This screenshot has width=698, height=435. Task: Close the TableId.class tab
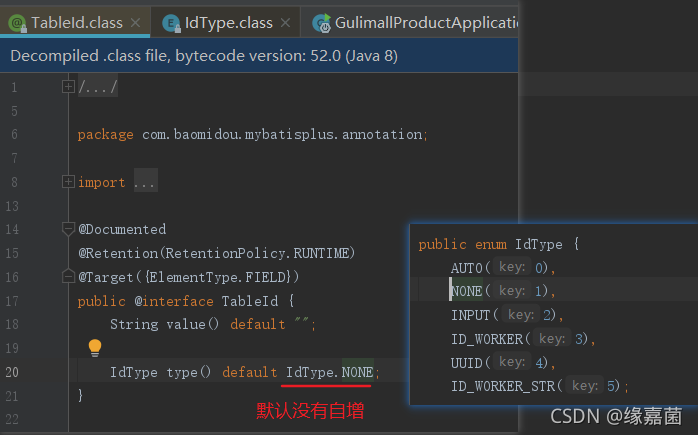coord(136,23)
